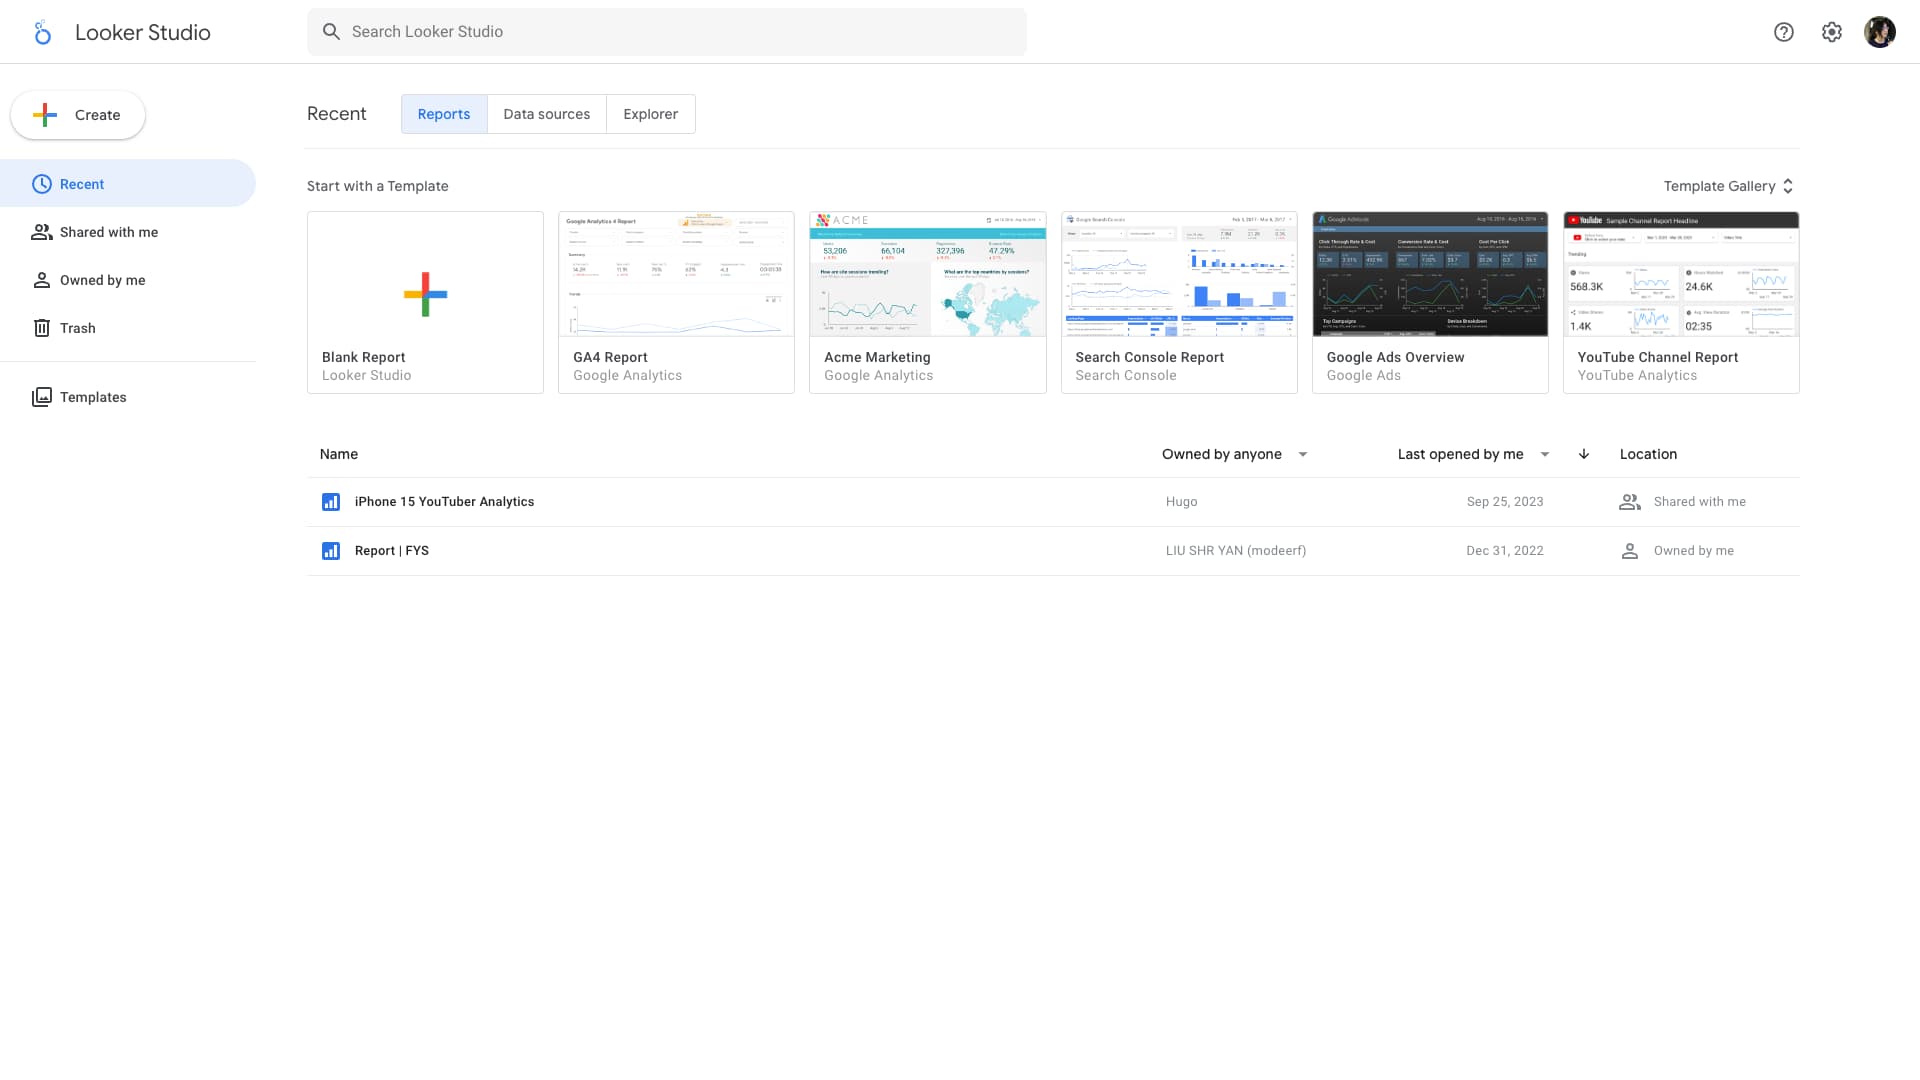Click the shared people icon in Hugo's row
The height and width of the screenshot is (1080, 1920).
tap(1630, 502)
